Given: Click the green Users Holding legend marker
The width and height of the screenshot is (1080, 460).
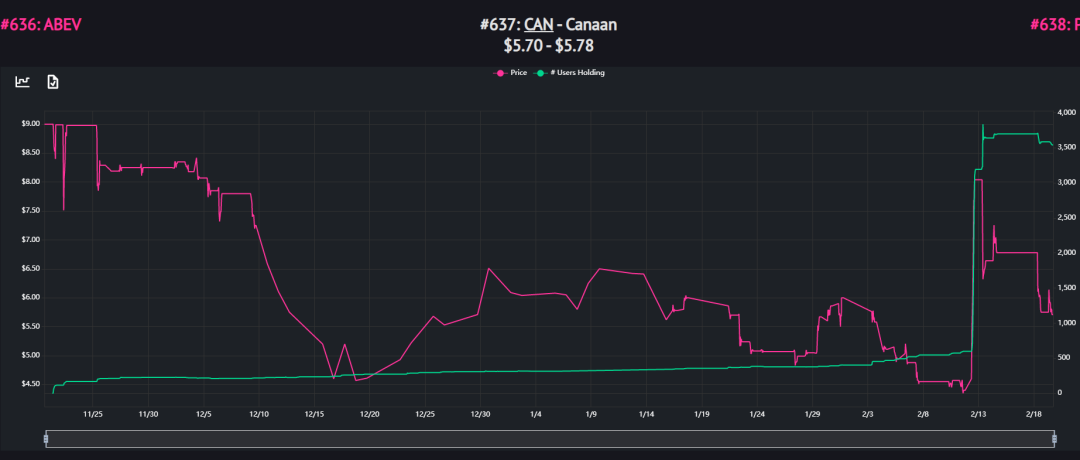Looking at the screenshot, I should [x=541, y=73].
